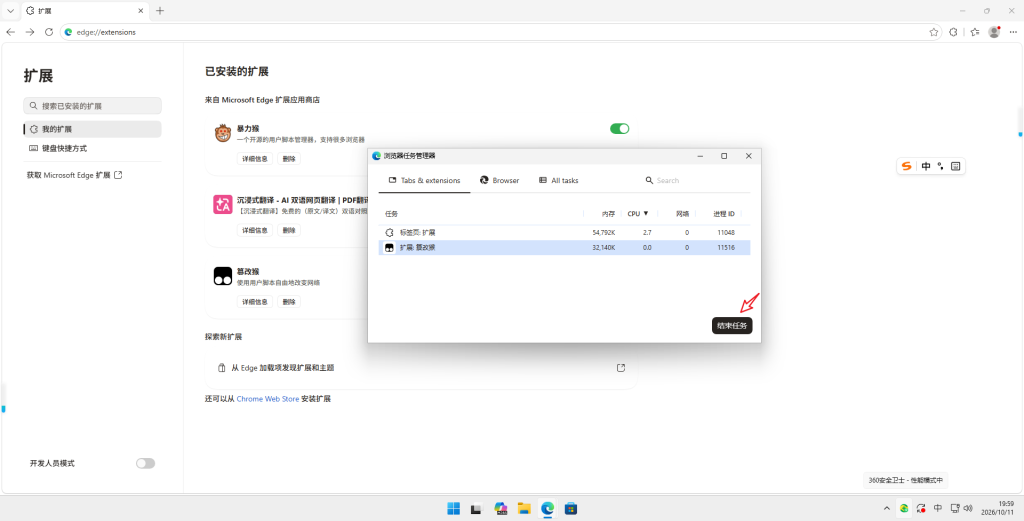Open the Edge settings and more menu

[1013, 32]
